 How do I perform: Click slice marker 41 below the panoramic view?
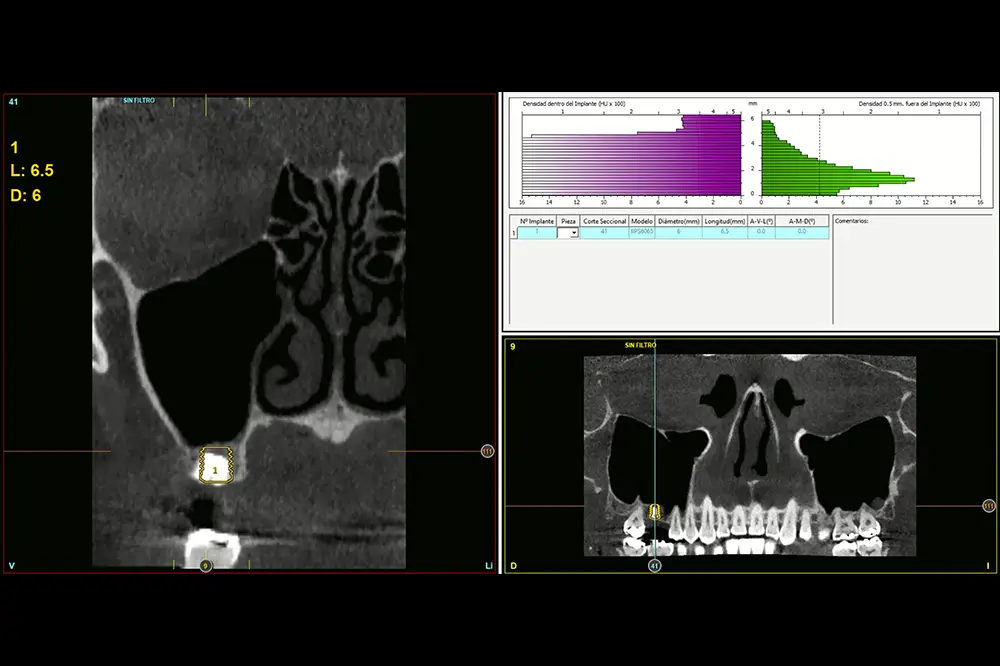pos(655,566)
